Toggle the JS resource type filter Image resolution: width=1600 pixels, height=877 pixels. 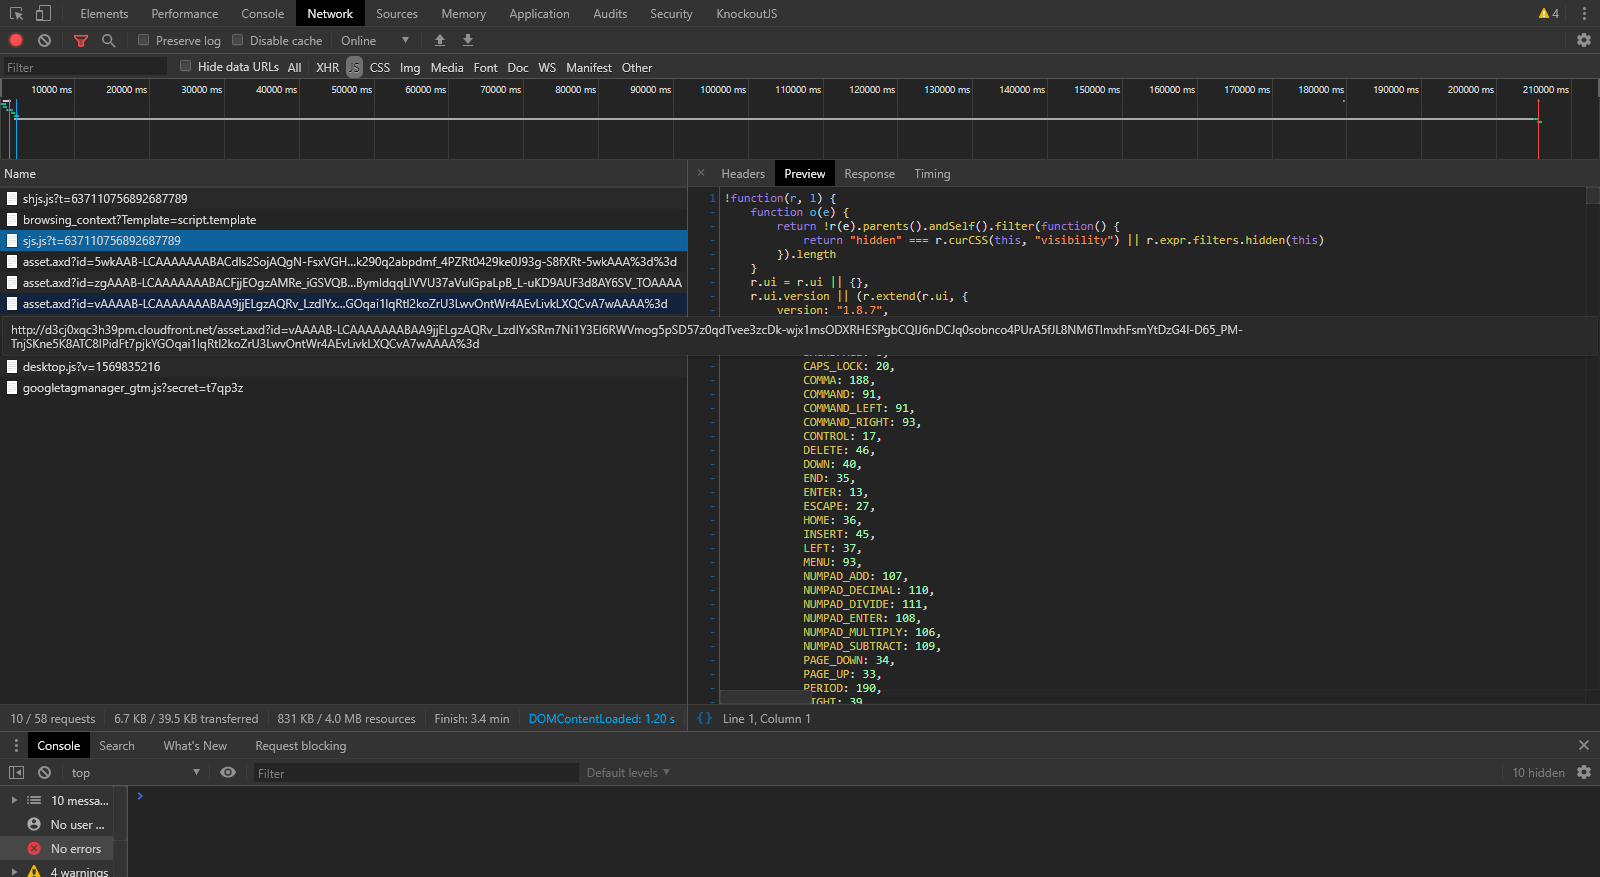(x=354, y=67)
